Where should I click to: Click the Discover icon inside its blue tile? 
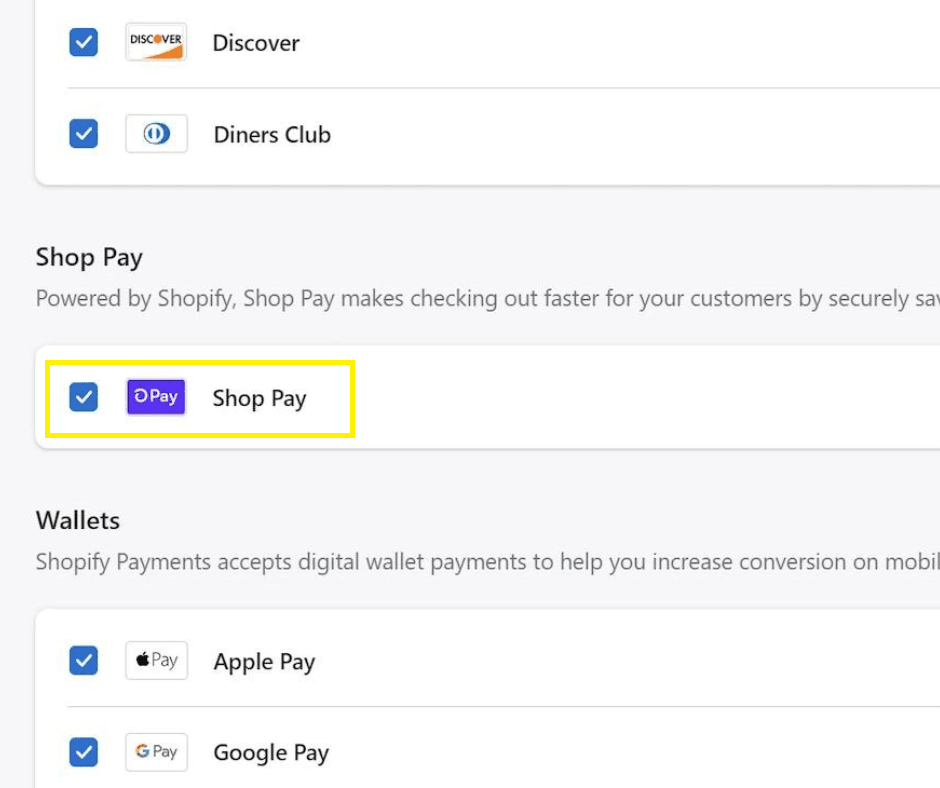coord(156,42)
